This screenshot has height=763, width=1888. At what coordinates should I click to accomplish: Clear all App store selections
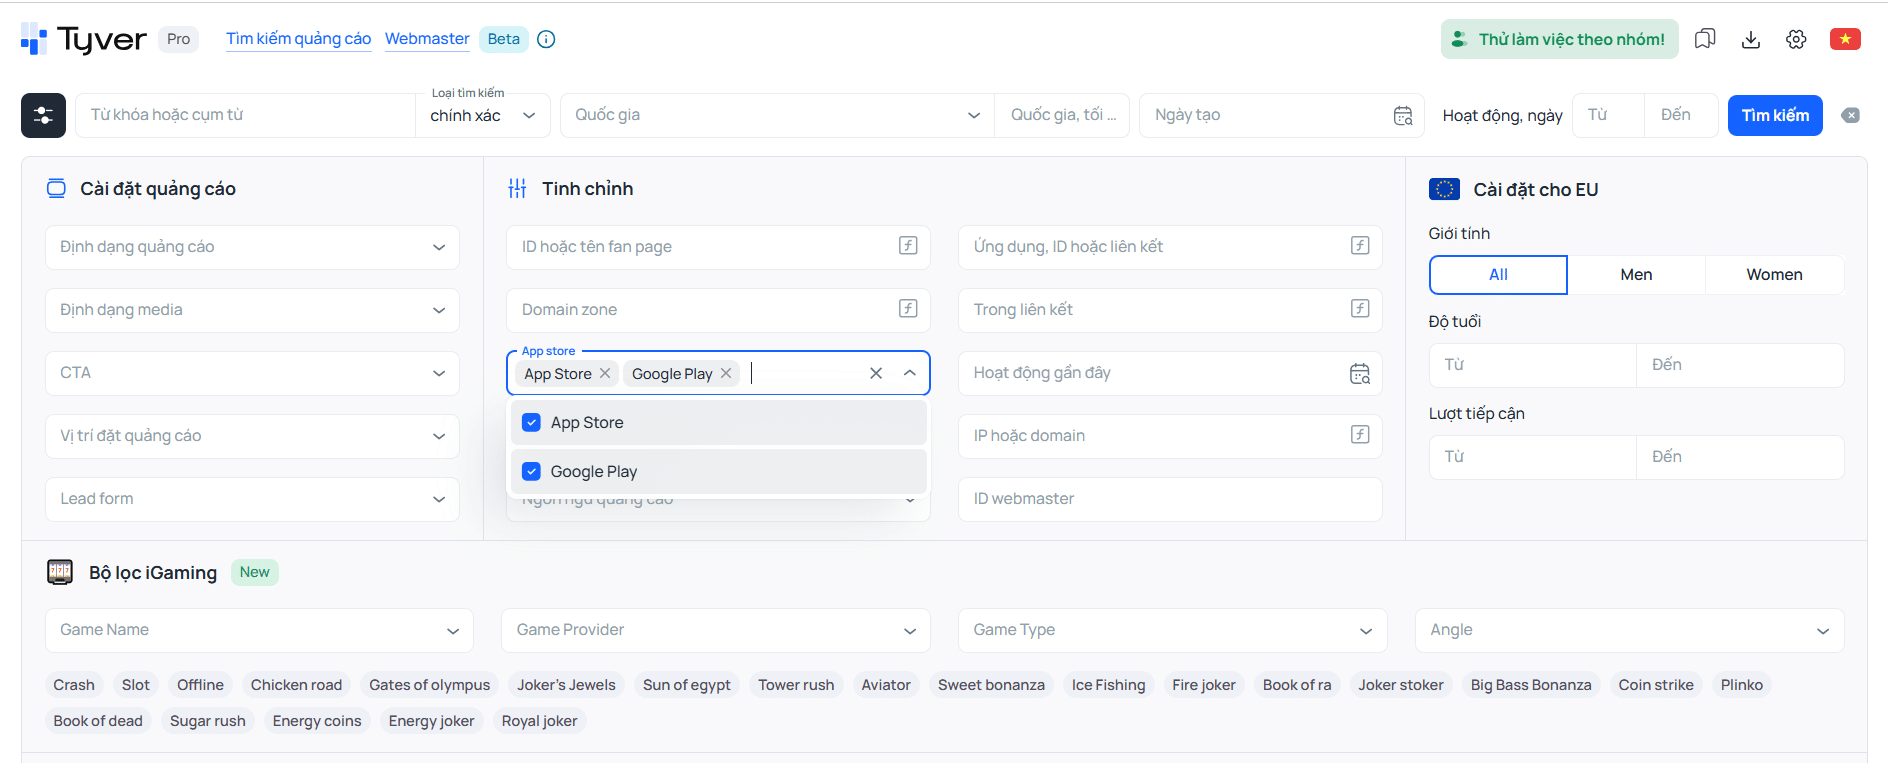point(876,373)
